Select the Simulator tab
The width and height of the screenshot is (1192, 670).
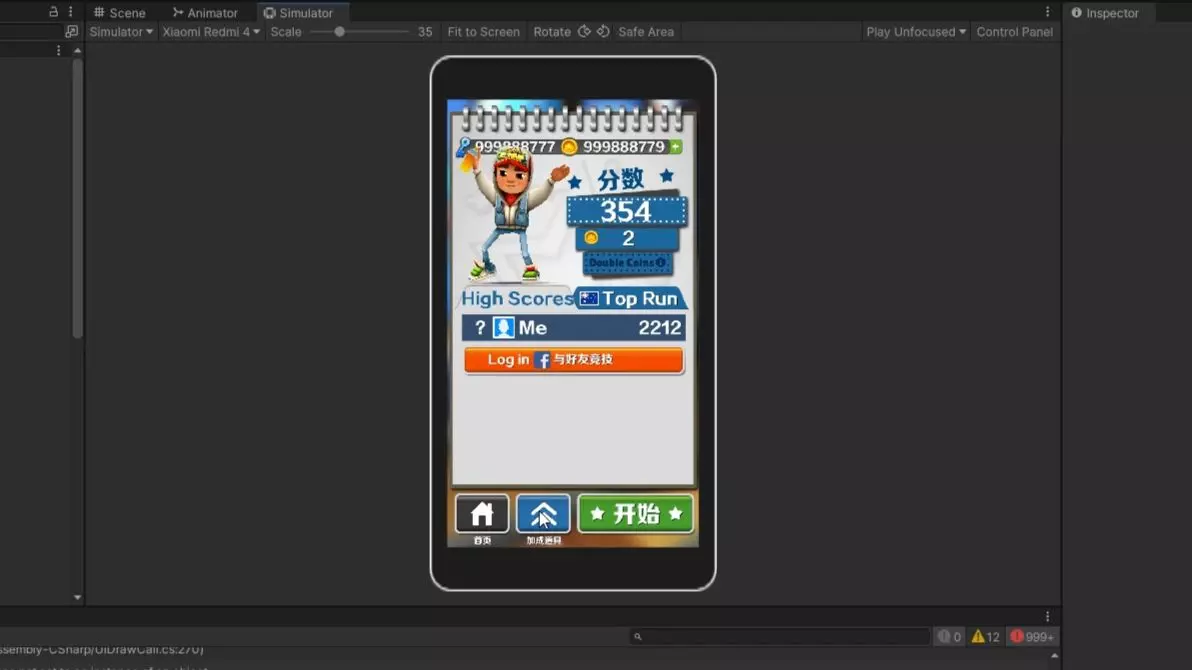click(298, 13)
